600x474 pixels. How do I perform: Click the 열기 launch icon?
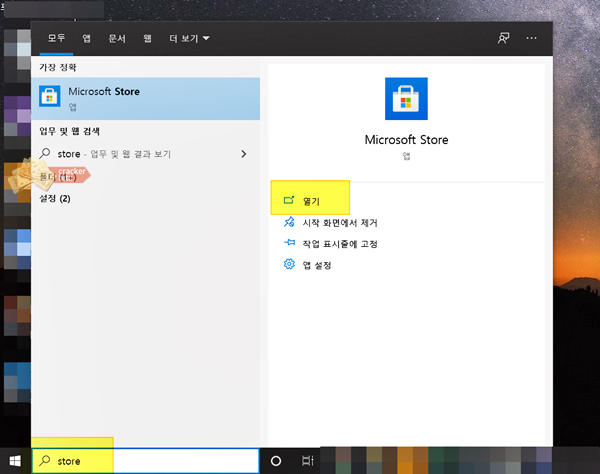(x=289, y=200)
